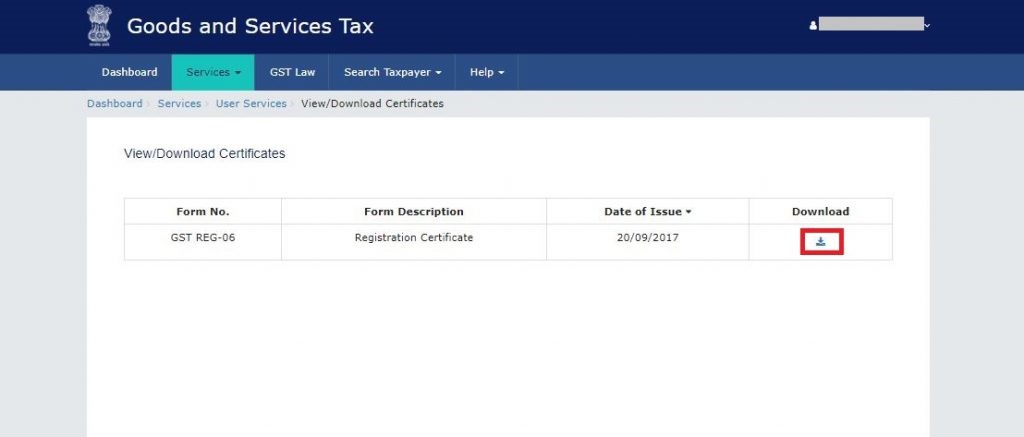Open the Services dropdown menu

pos(213,72)
